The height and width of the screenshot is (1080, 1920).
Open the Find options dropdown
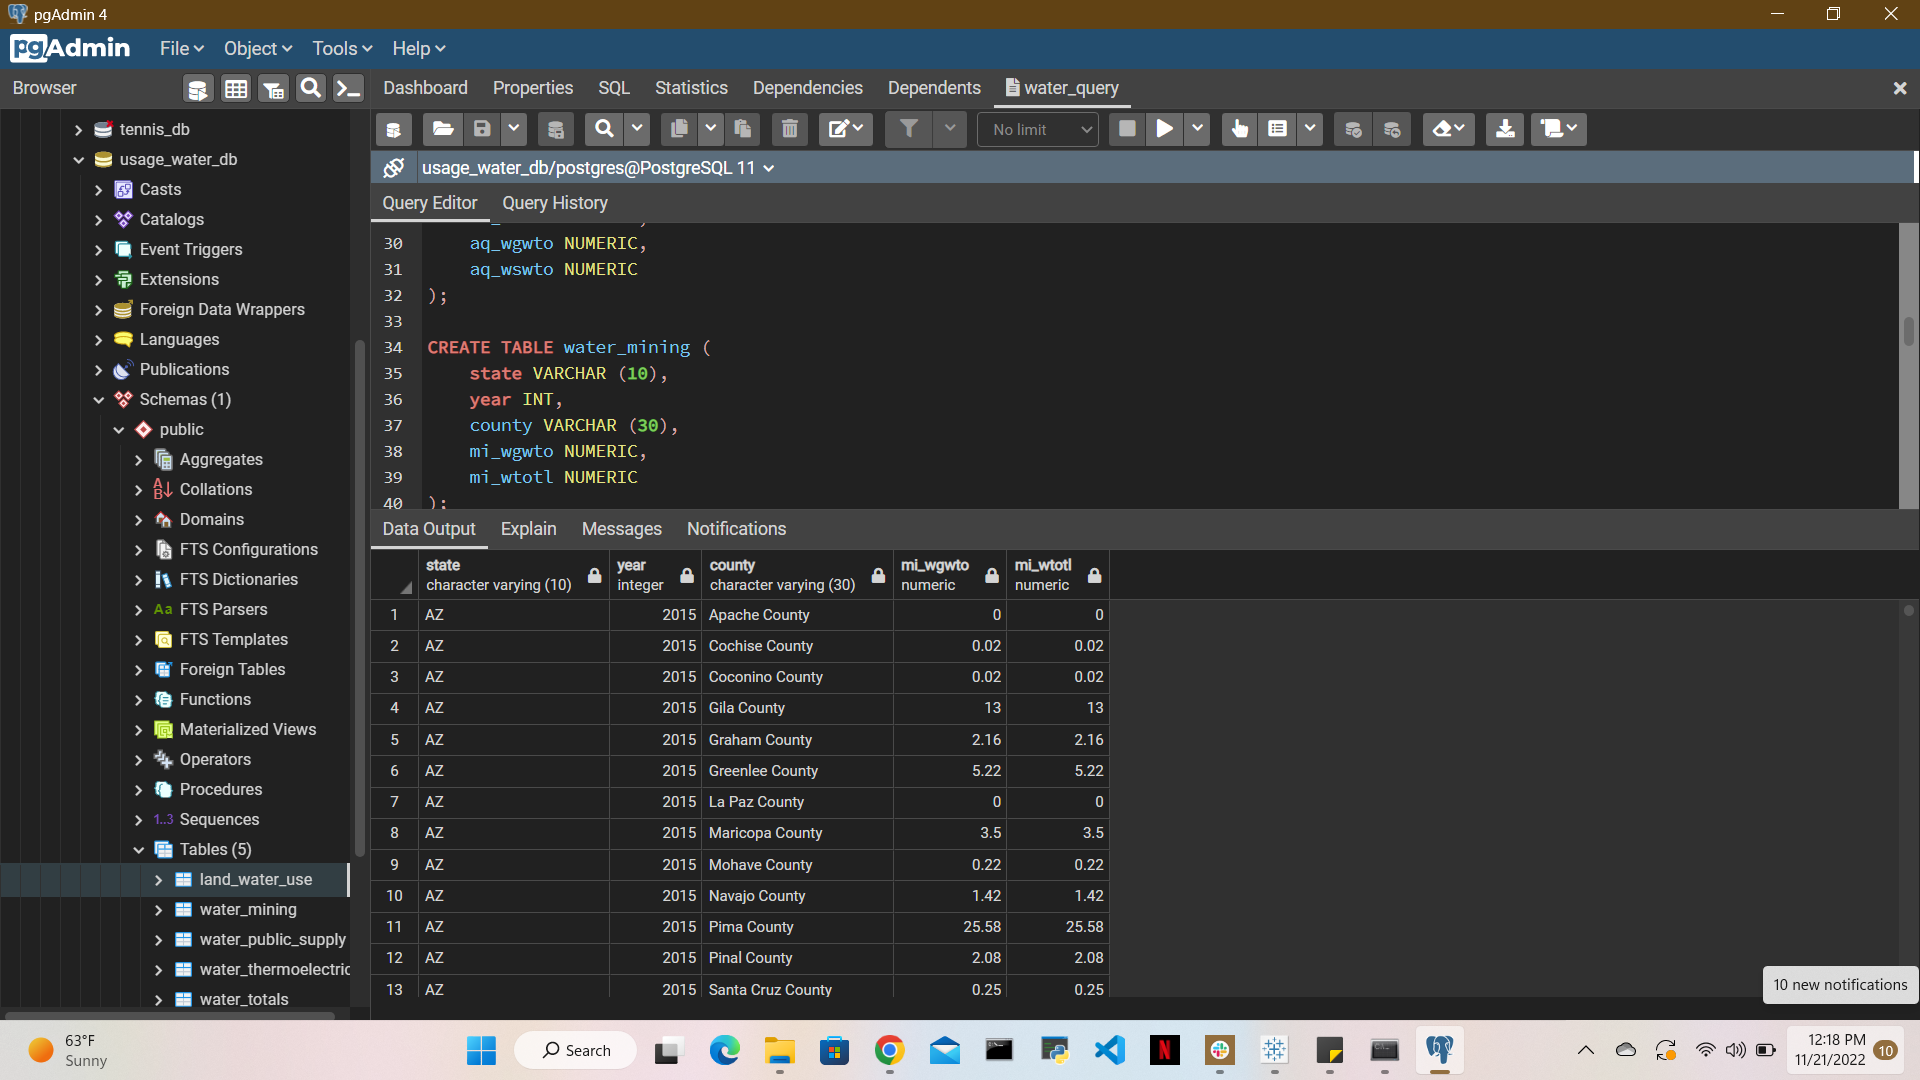tap(636, 129)
